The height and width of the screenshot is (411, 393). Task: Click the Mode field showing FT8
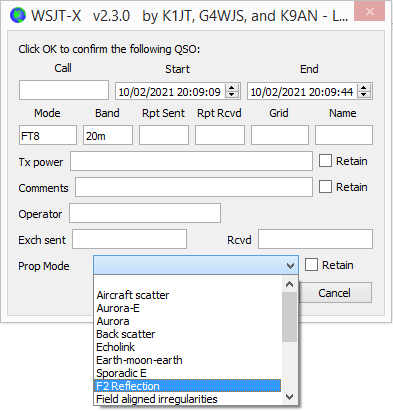[x=48, y=135]
